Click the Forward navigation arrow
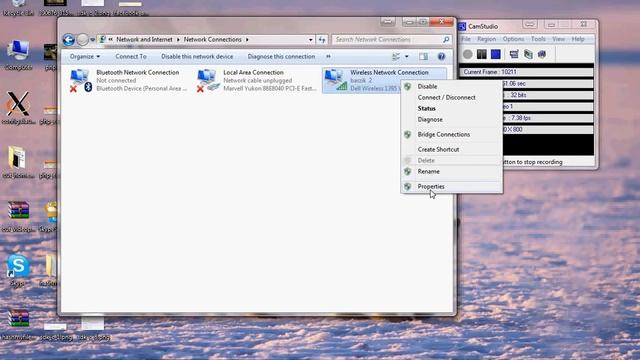 point(82,40)
